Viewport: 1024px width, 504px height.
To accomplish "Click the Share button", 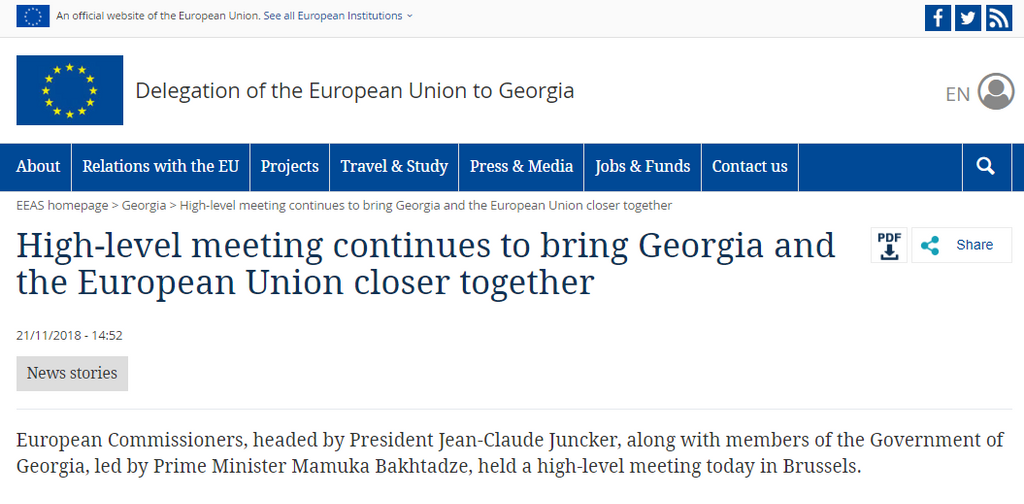I will 961,245.
